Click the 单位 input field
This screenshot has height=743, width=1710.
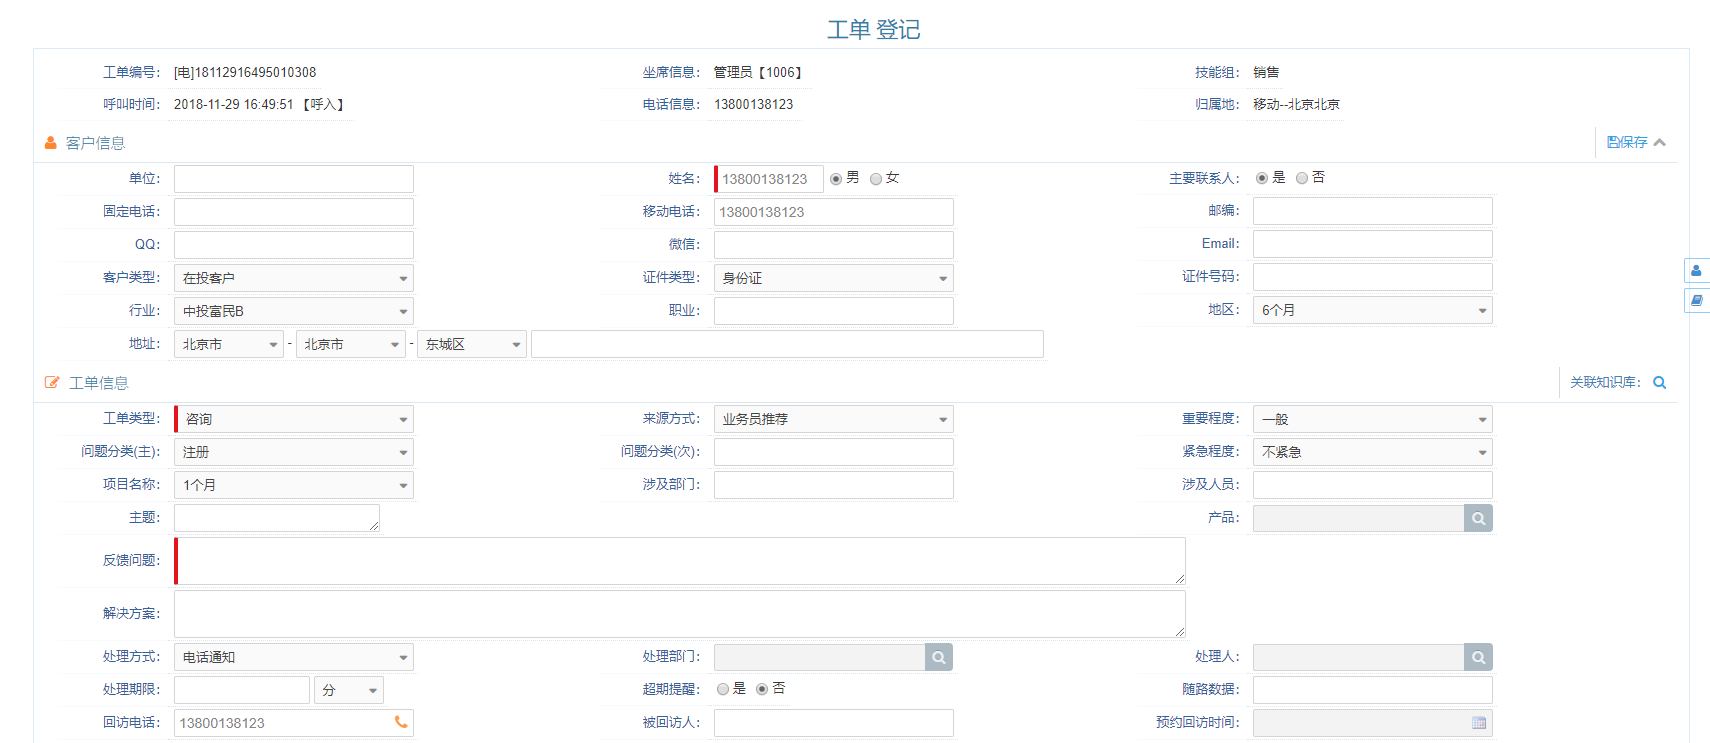[293, 179]
